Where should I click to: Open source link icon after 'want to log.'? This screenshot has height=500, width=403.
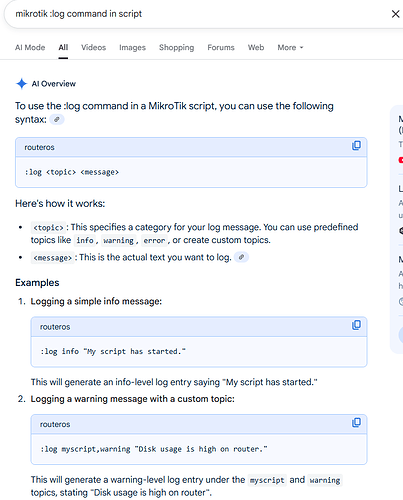point(241,257)
